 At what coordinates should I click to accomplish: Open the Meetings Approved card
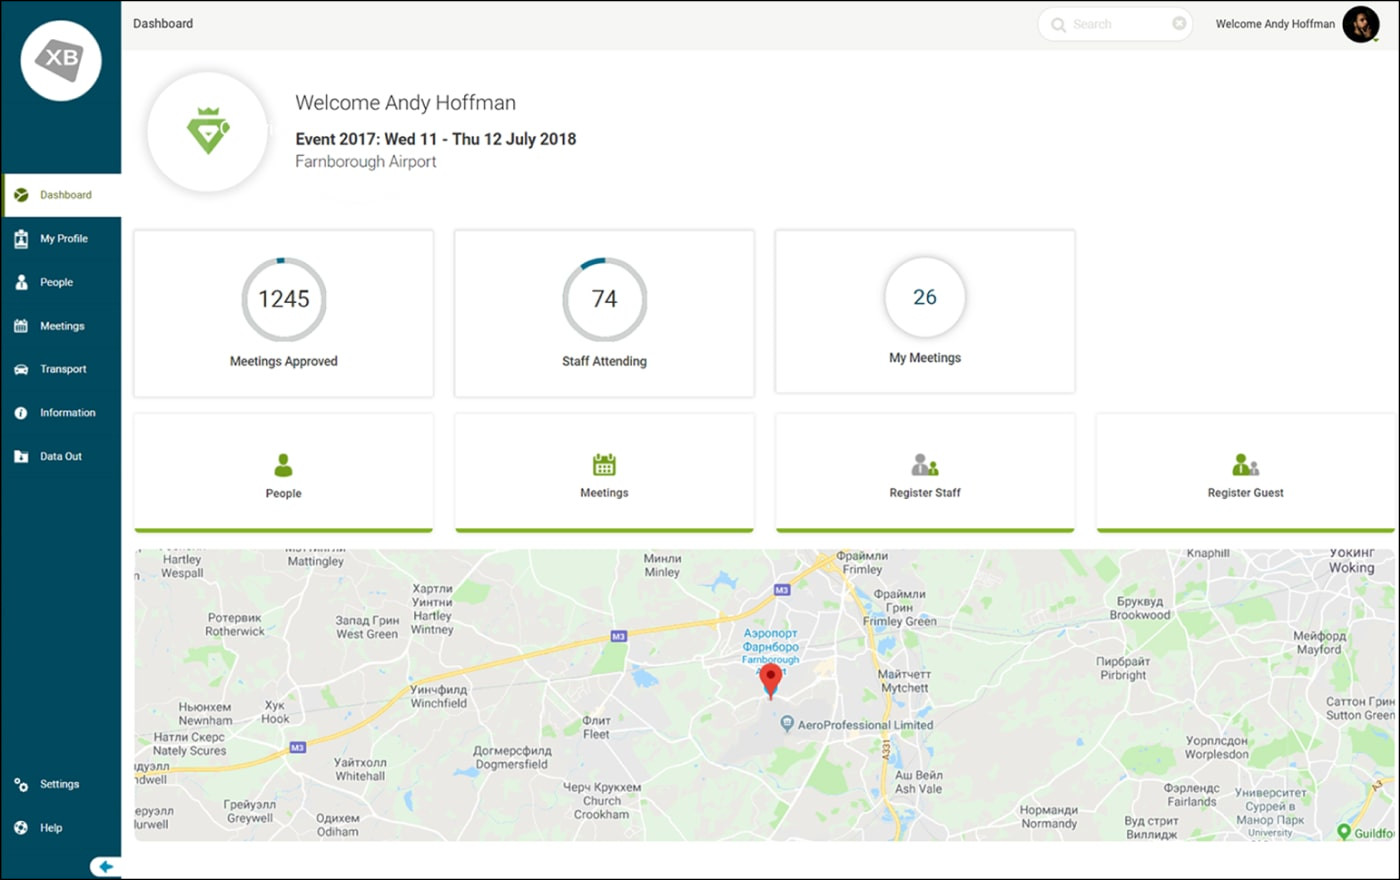pyautogui.click(x=283, y=314)
